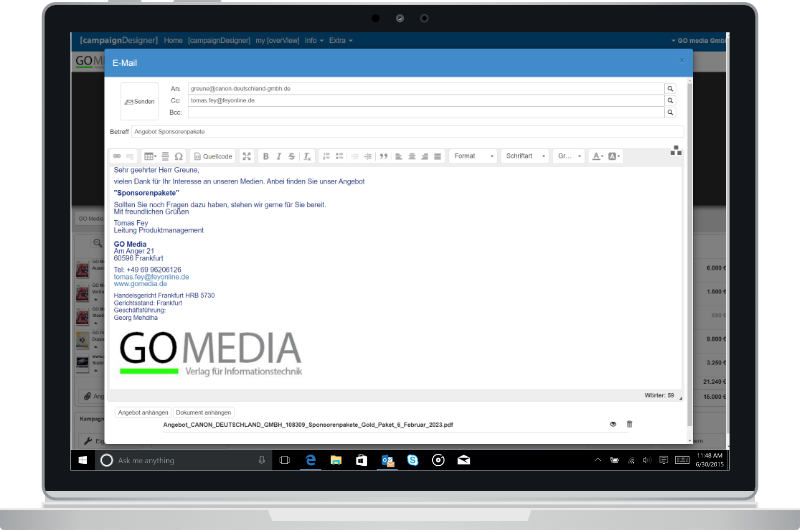The height and width of the screenshot is (530, 800).
Task: Insert special character with omega icon
Action: point(179,156)
